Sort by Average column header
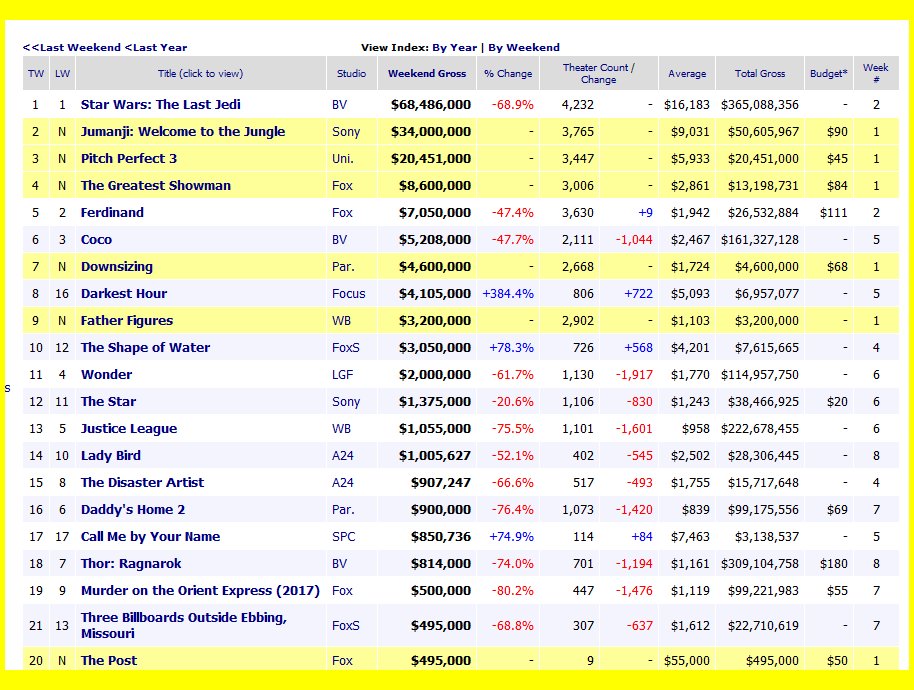This screenshot has width=914, height=690. pos(687,73)
